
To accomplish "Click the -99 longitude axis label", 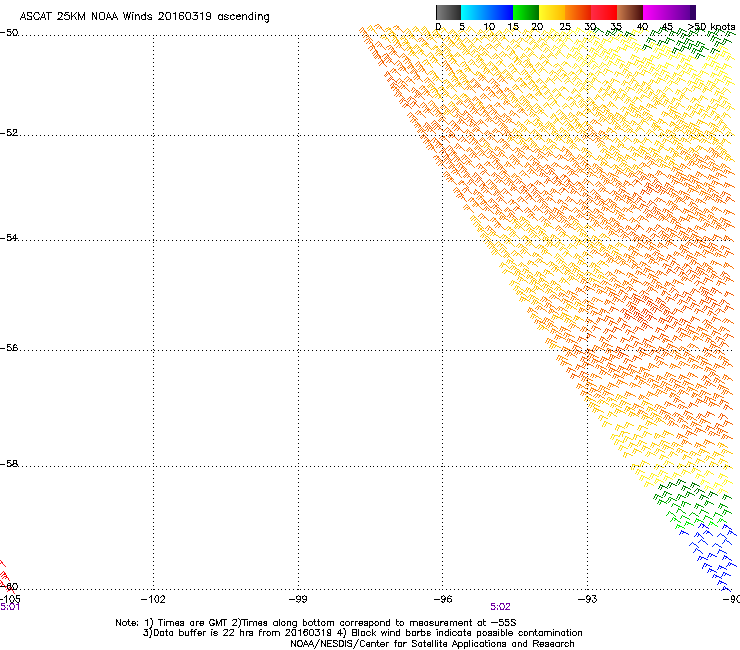I will 298,599.
